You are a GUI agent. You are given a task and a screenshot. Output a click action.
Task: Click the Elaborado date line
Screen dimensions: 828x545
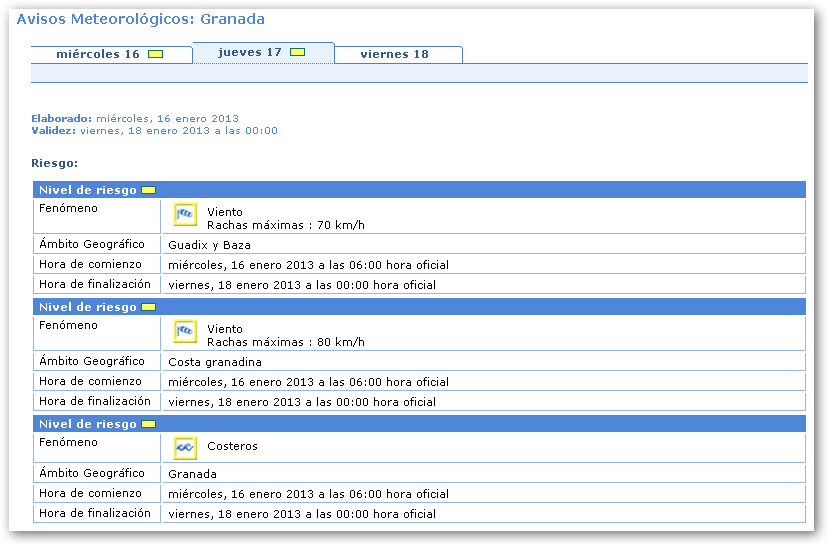[135, 118]
